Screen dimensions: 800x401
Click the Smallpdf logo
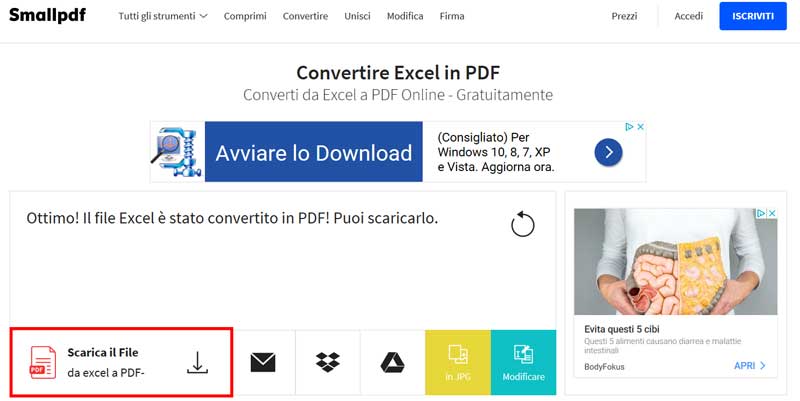47,15
